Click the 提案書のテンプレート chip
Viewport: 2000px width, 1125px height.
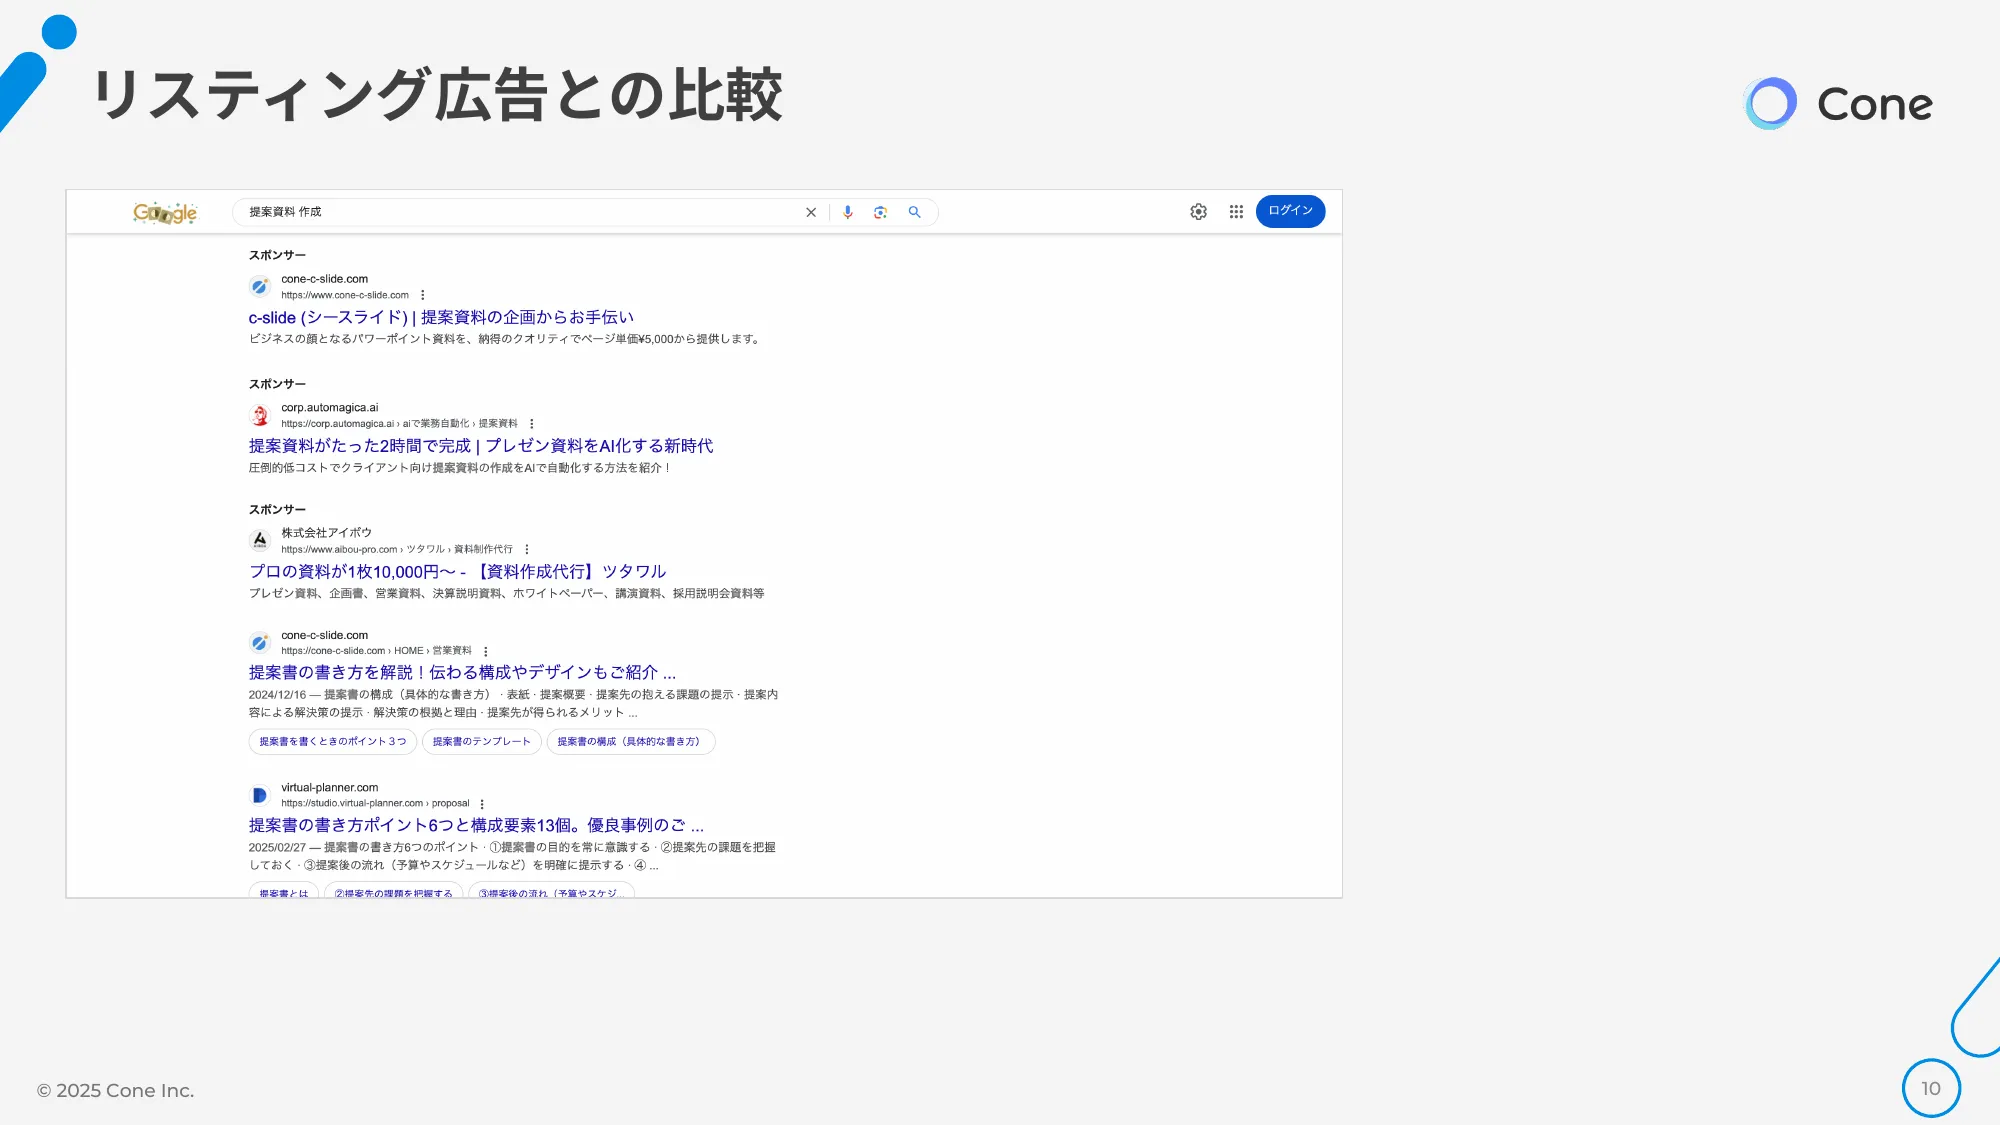(481, 741)
